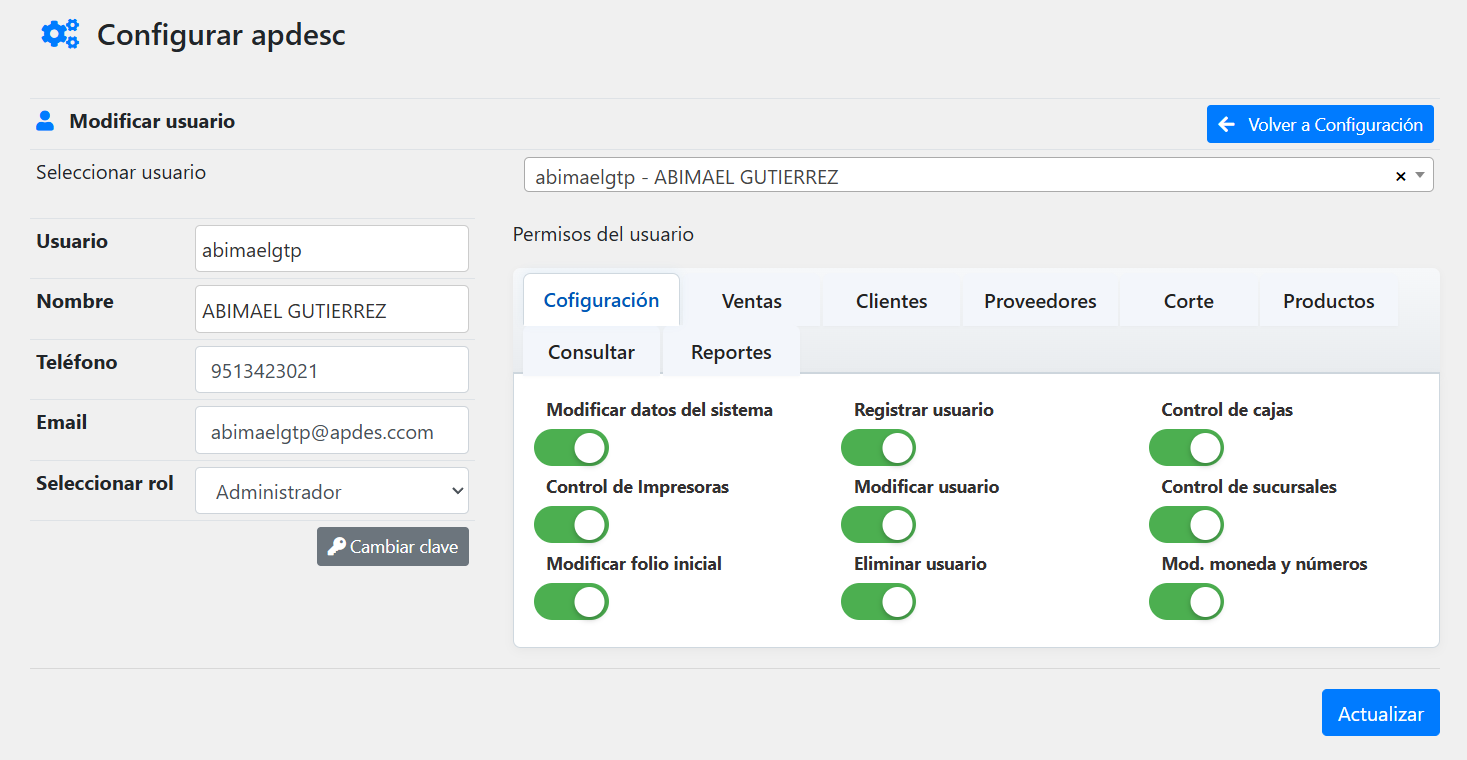
Task: Click the back arrow icon on Volver button
Action: (1227, 125)
